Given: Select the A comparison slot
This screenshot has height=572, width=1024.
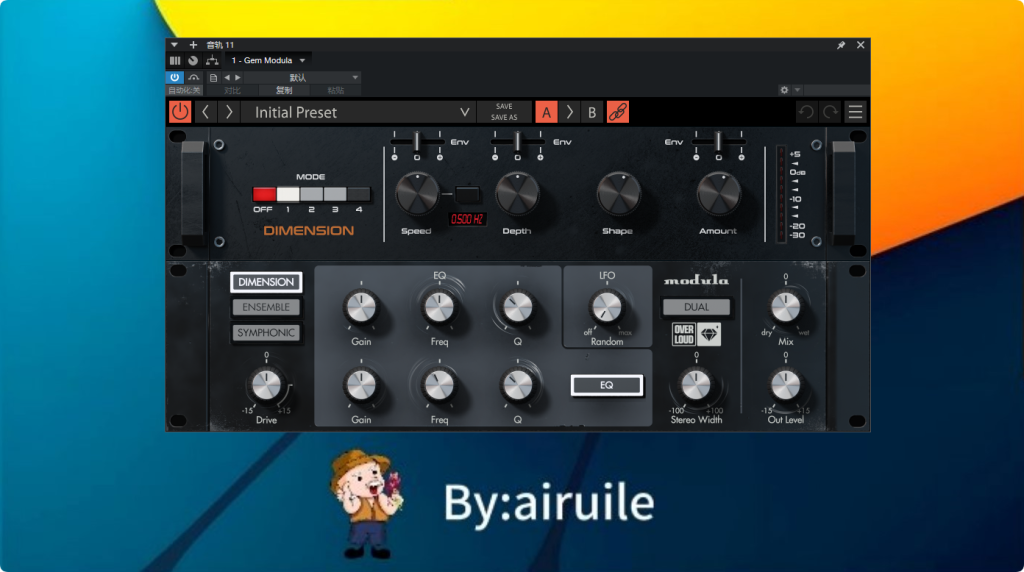Looking at the screenshot, I should coord(547,112).
